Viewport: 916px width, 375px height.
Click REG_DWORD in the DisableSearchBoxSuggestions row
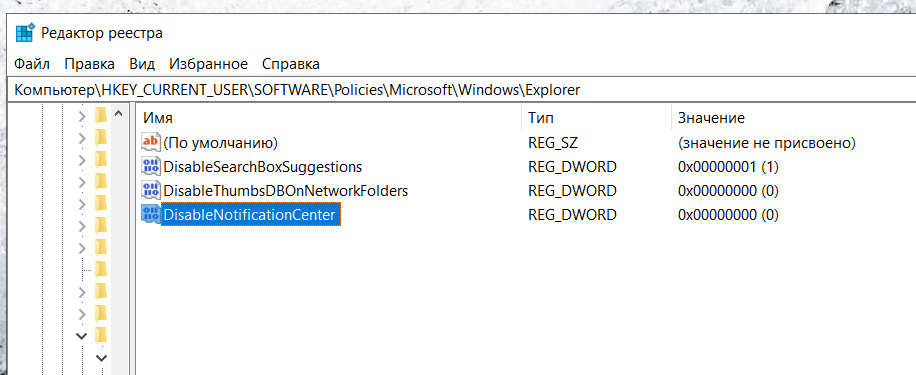[572, 167]
